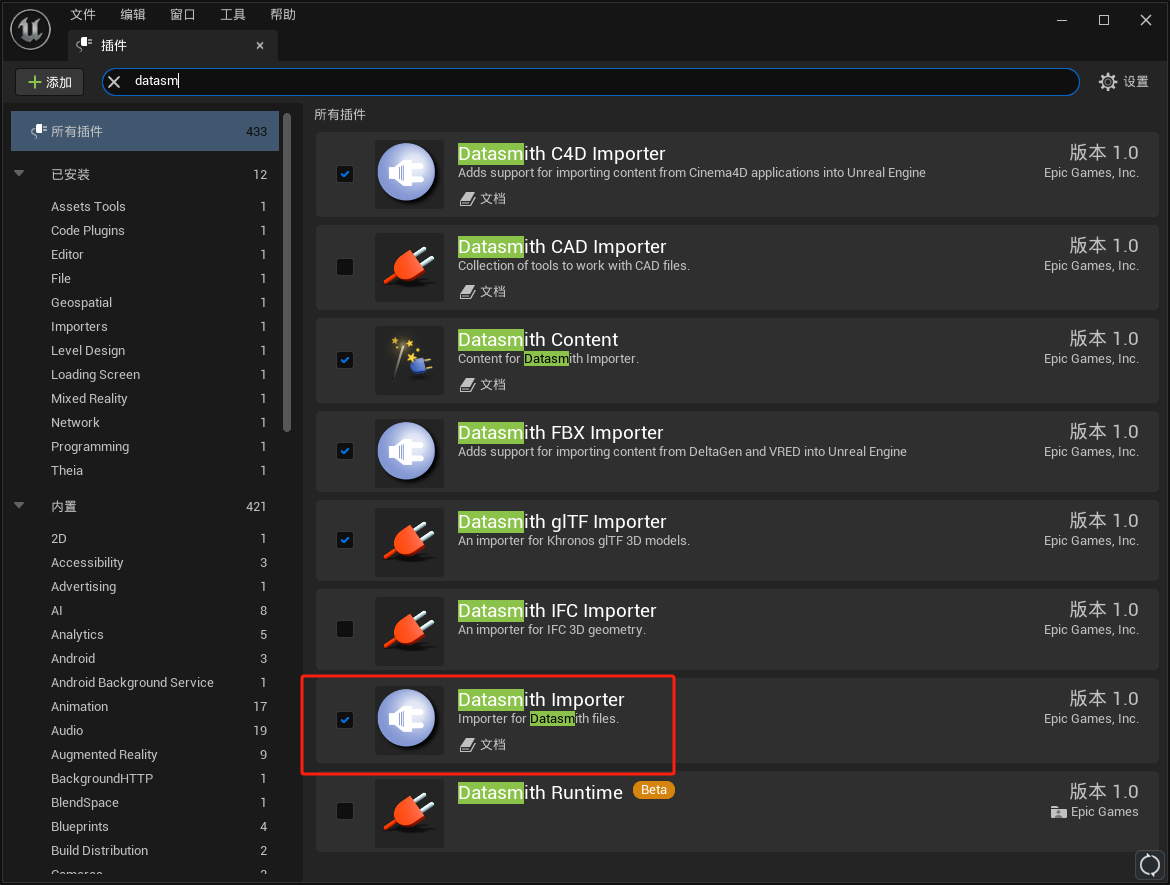The width and height of the screenshot is (1170, 885).
Task: Click documentation book icon for Datasmith Importer
Action: click(467, 745)
